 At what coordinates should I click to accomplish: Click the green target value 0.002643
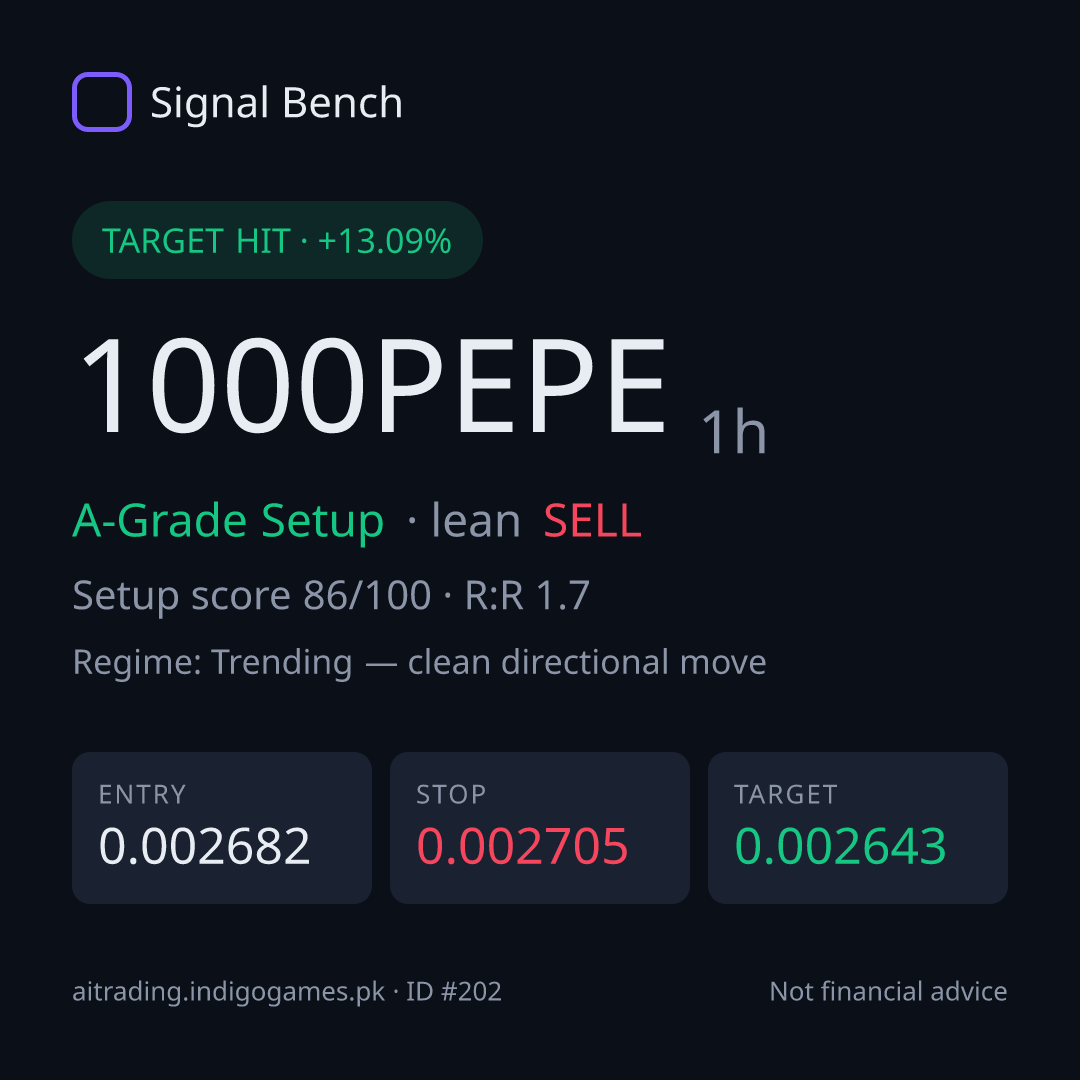tap(840, 846)
